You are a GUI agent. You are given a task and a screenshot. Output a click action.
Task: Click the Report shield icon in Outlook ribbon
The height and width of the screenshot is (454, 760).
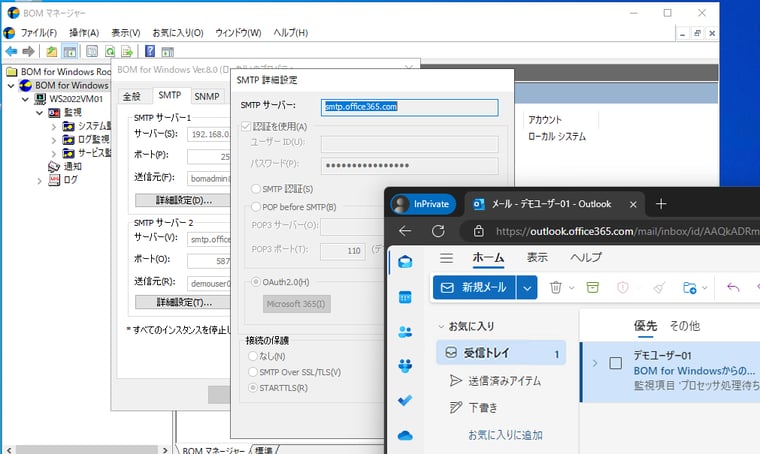623,287
